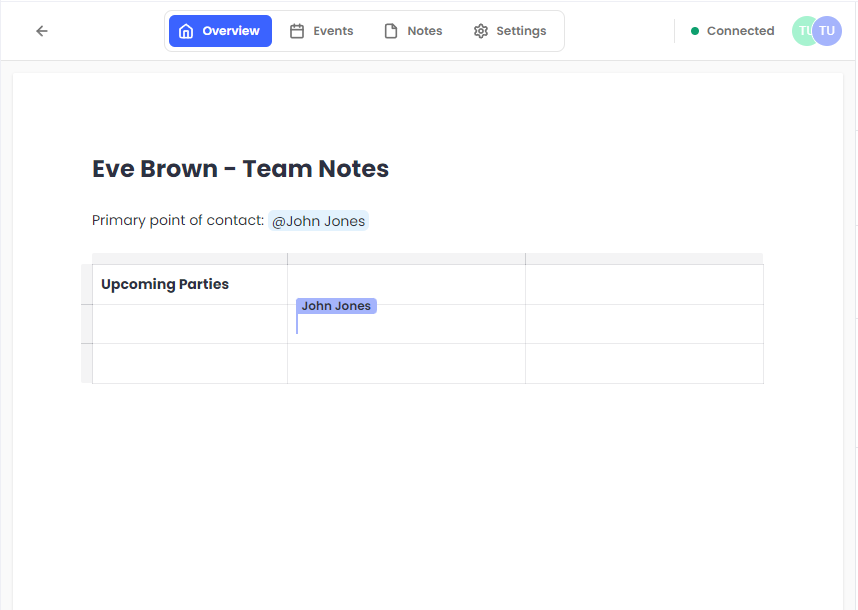Select the first table column handle
Screen dimensions: 858x610
(189, 259)
